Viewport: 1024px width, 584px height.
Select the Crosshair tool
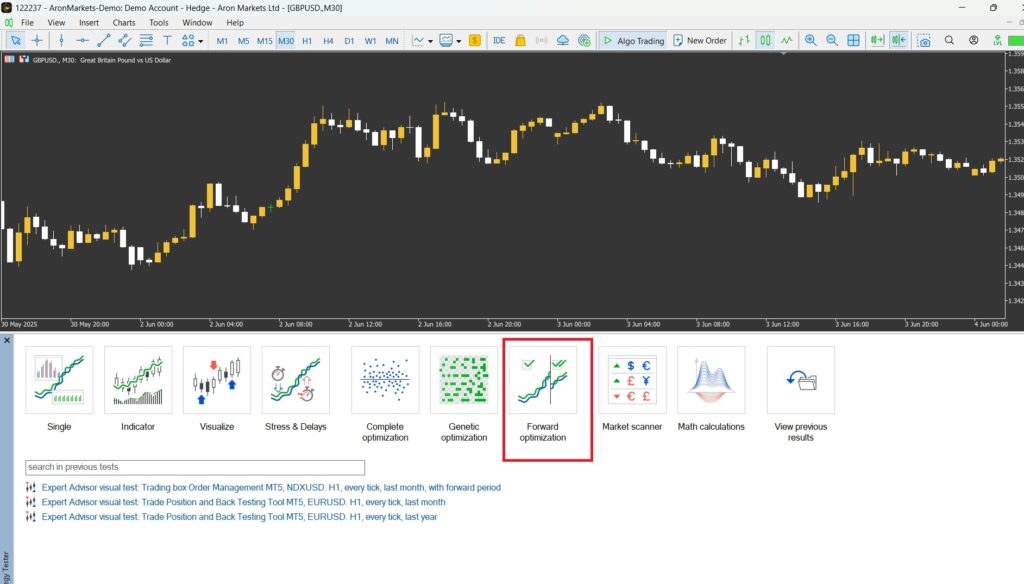tap(37, 40)
